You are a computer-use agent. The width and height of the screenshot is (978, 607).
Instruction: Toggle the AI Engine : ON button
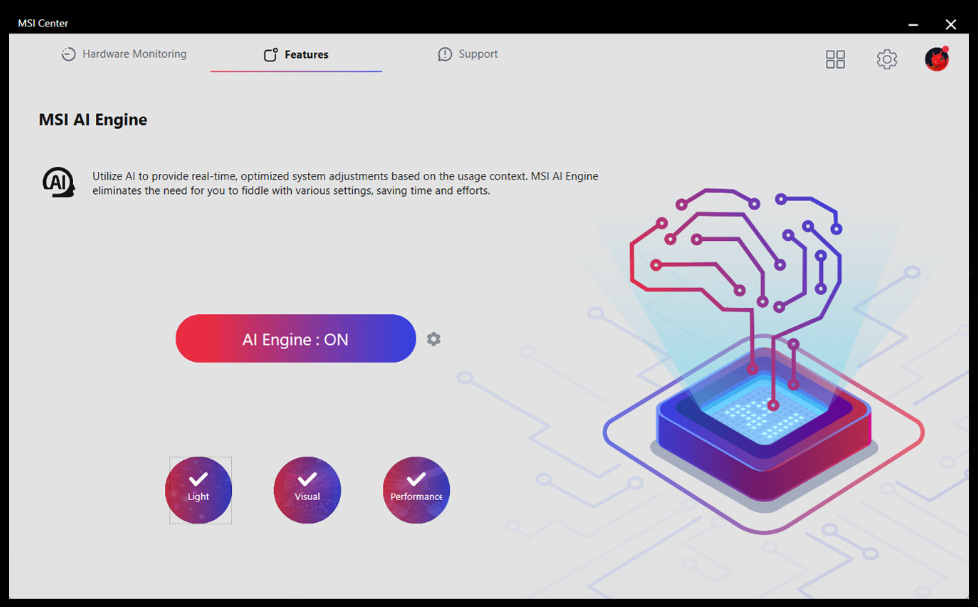coord(296,339)
